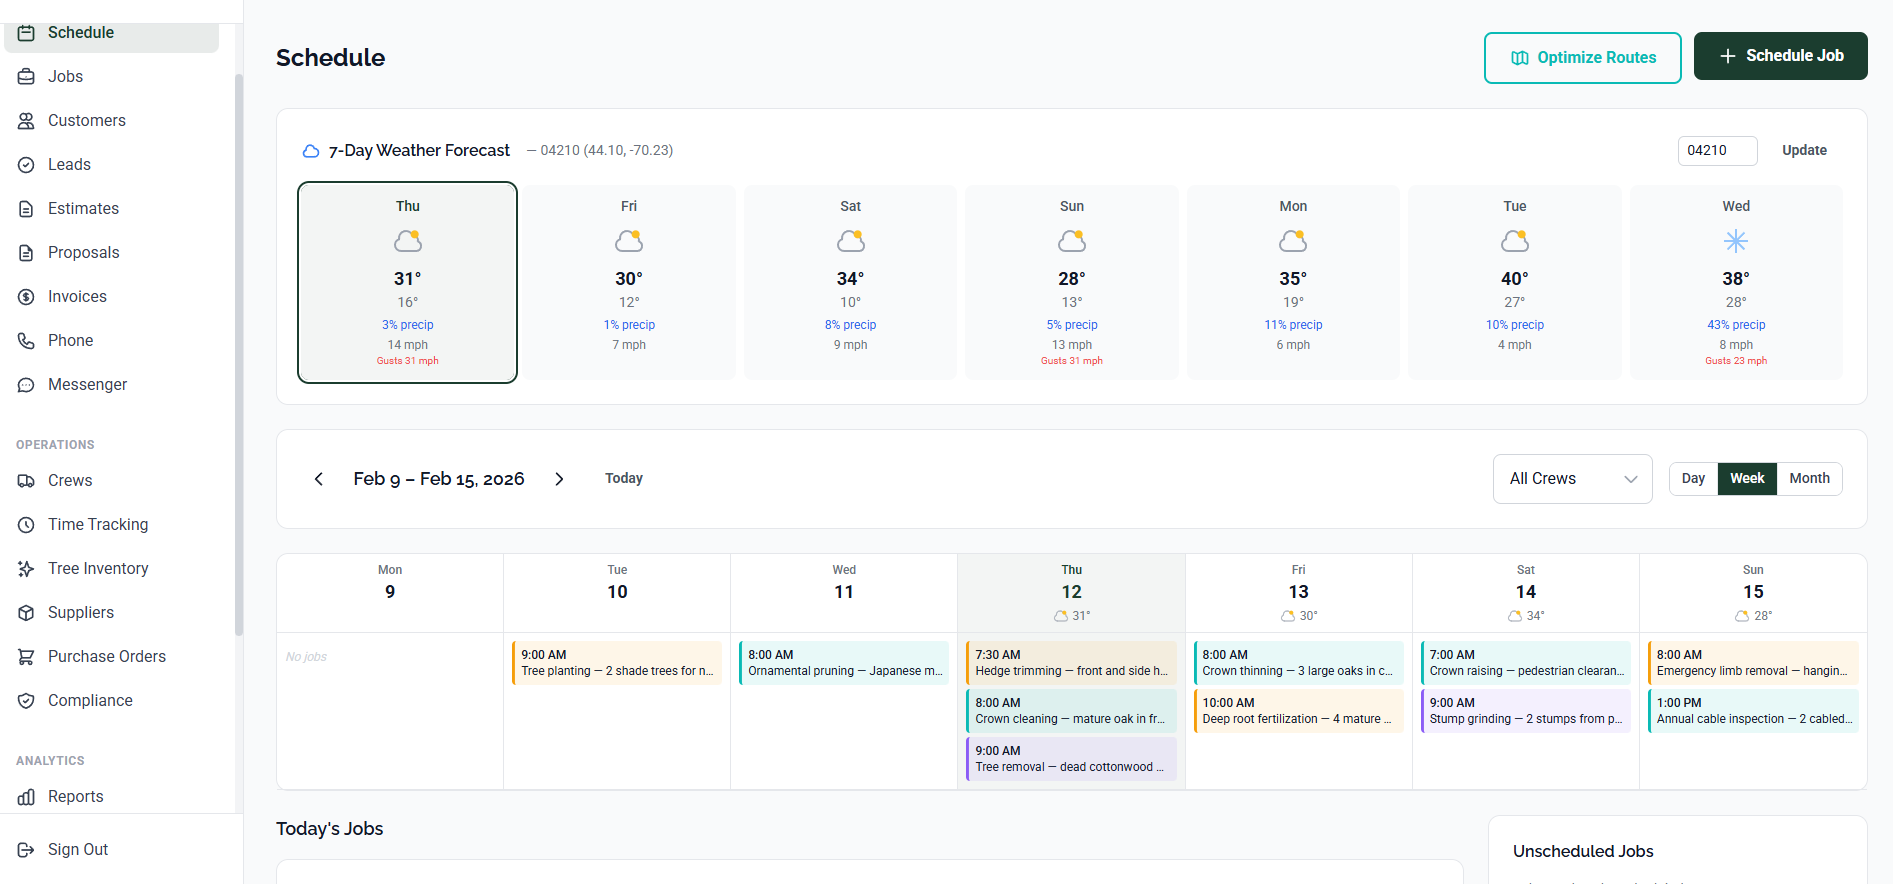Click the Leads target icon

point(26,165)
